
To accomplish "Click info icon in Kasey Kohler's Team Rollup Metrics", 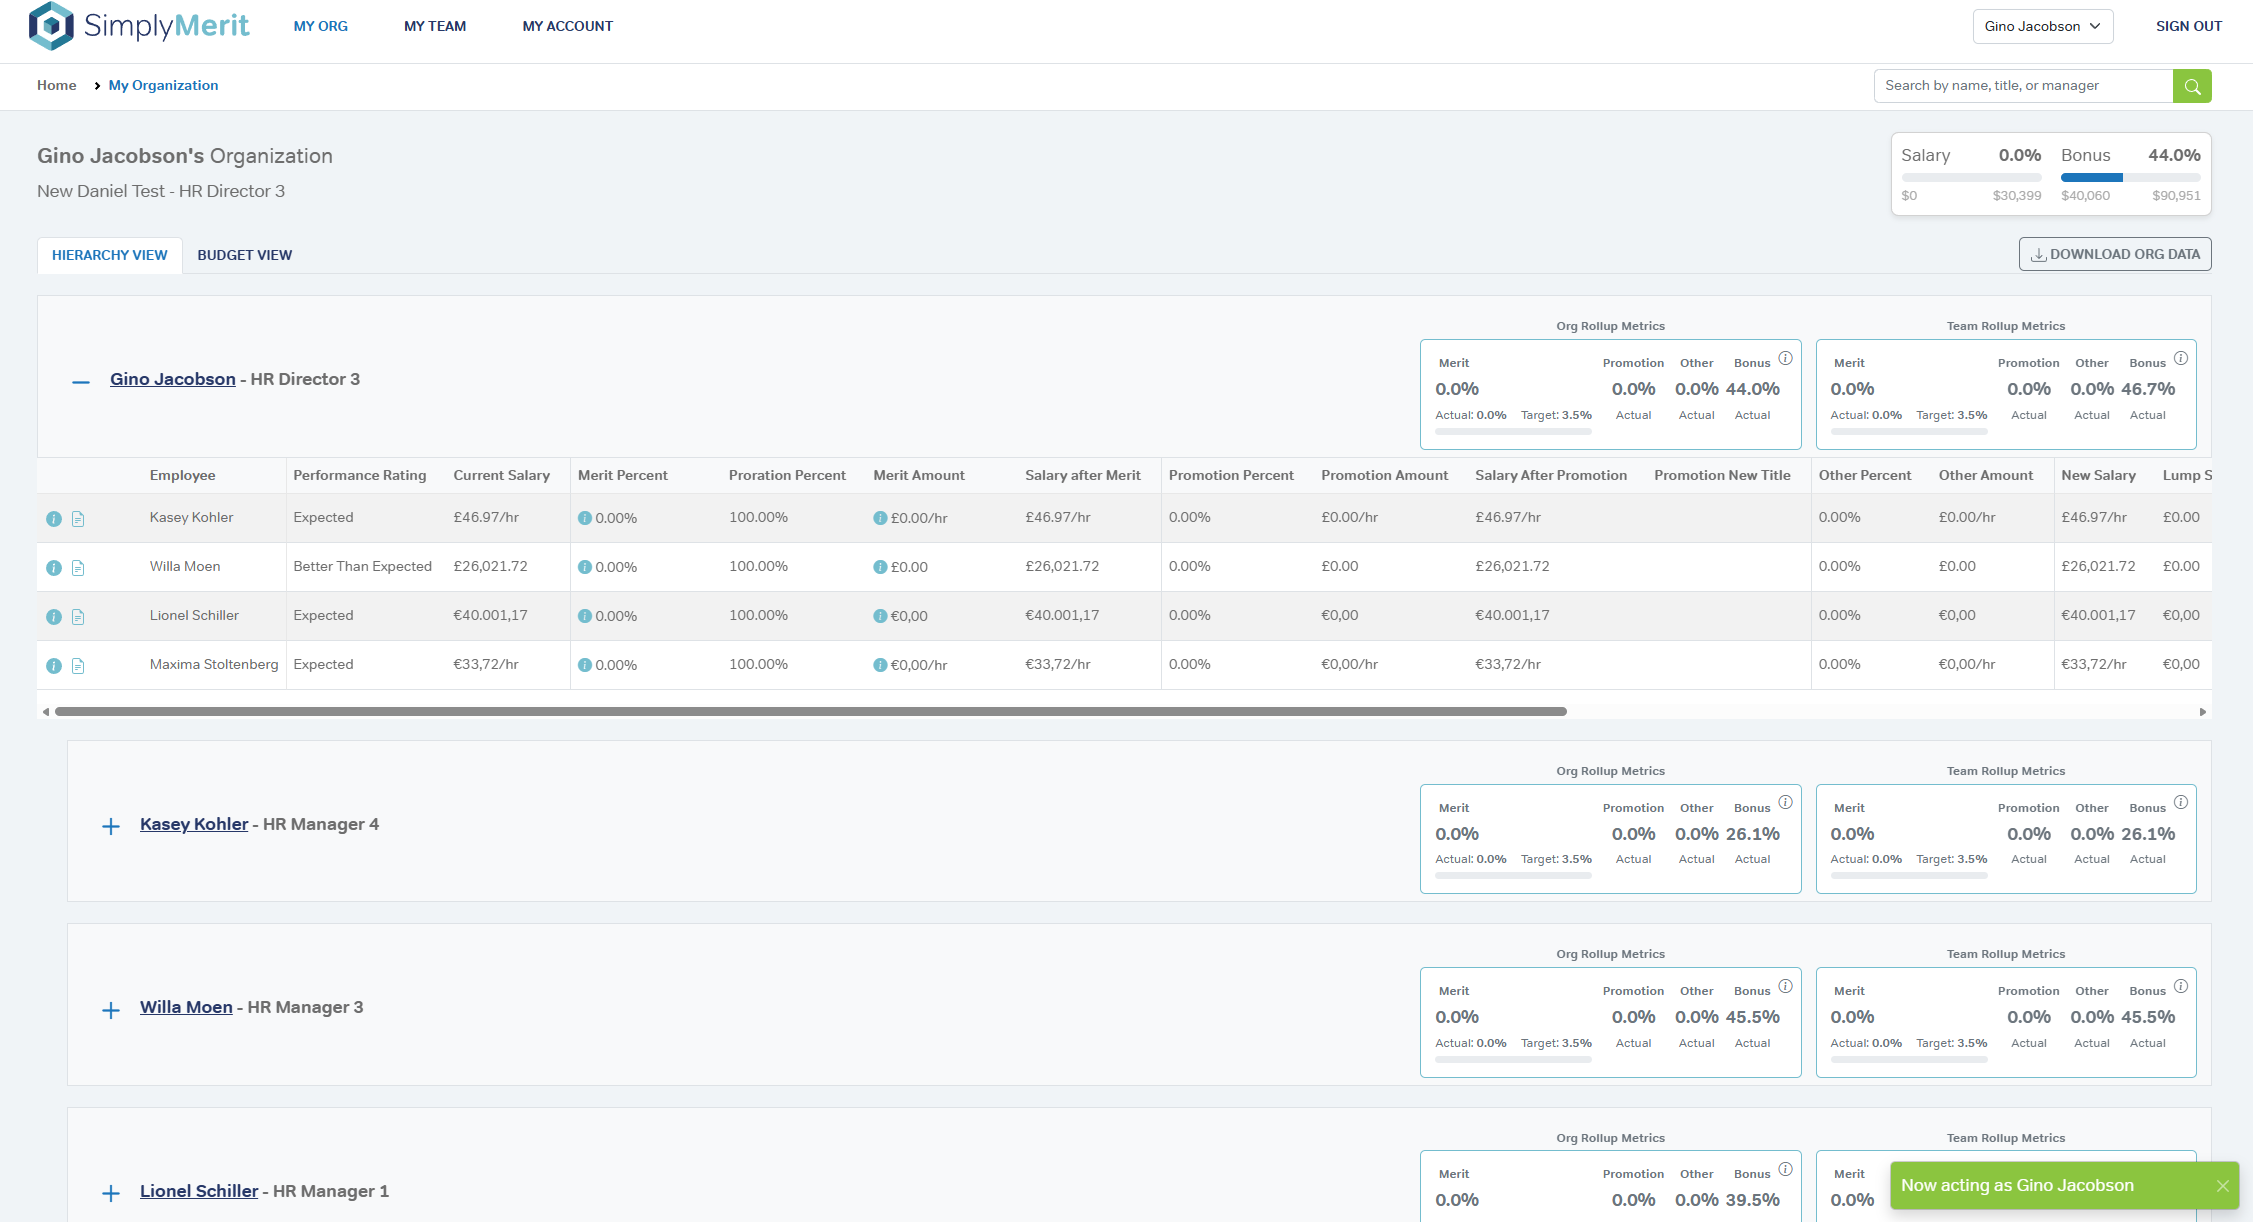I will 2181,802.
